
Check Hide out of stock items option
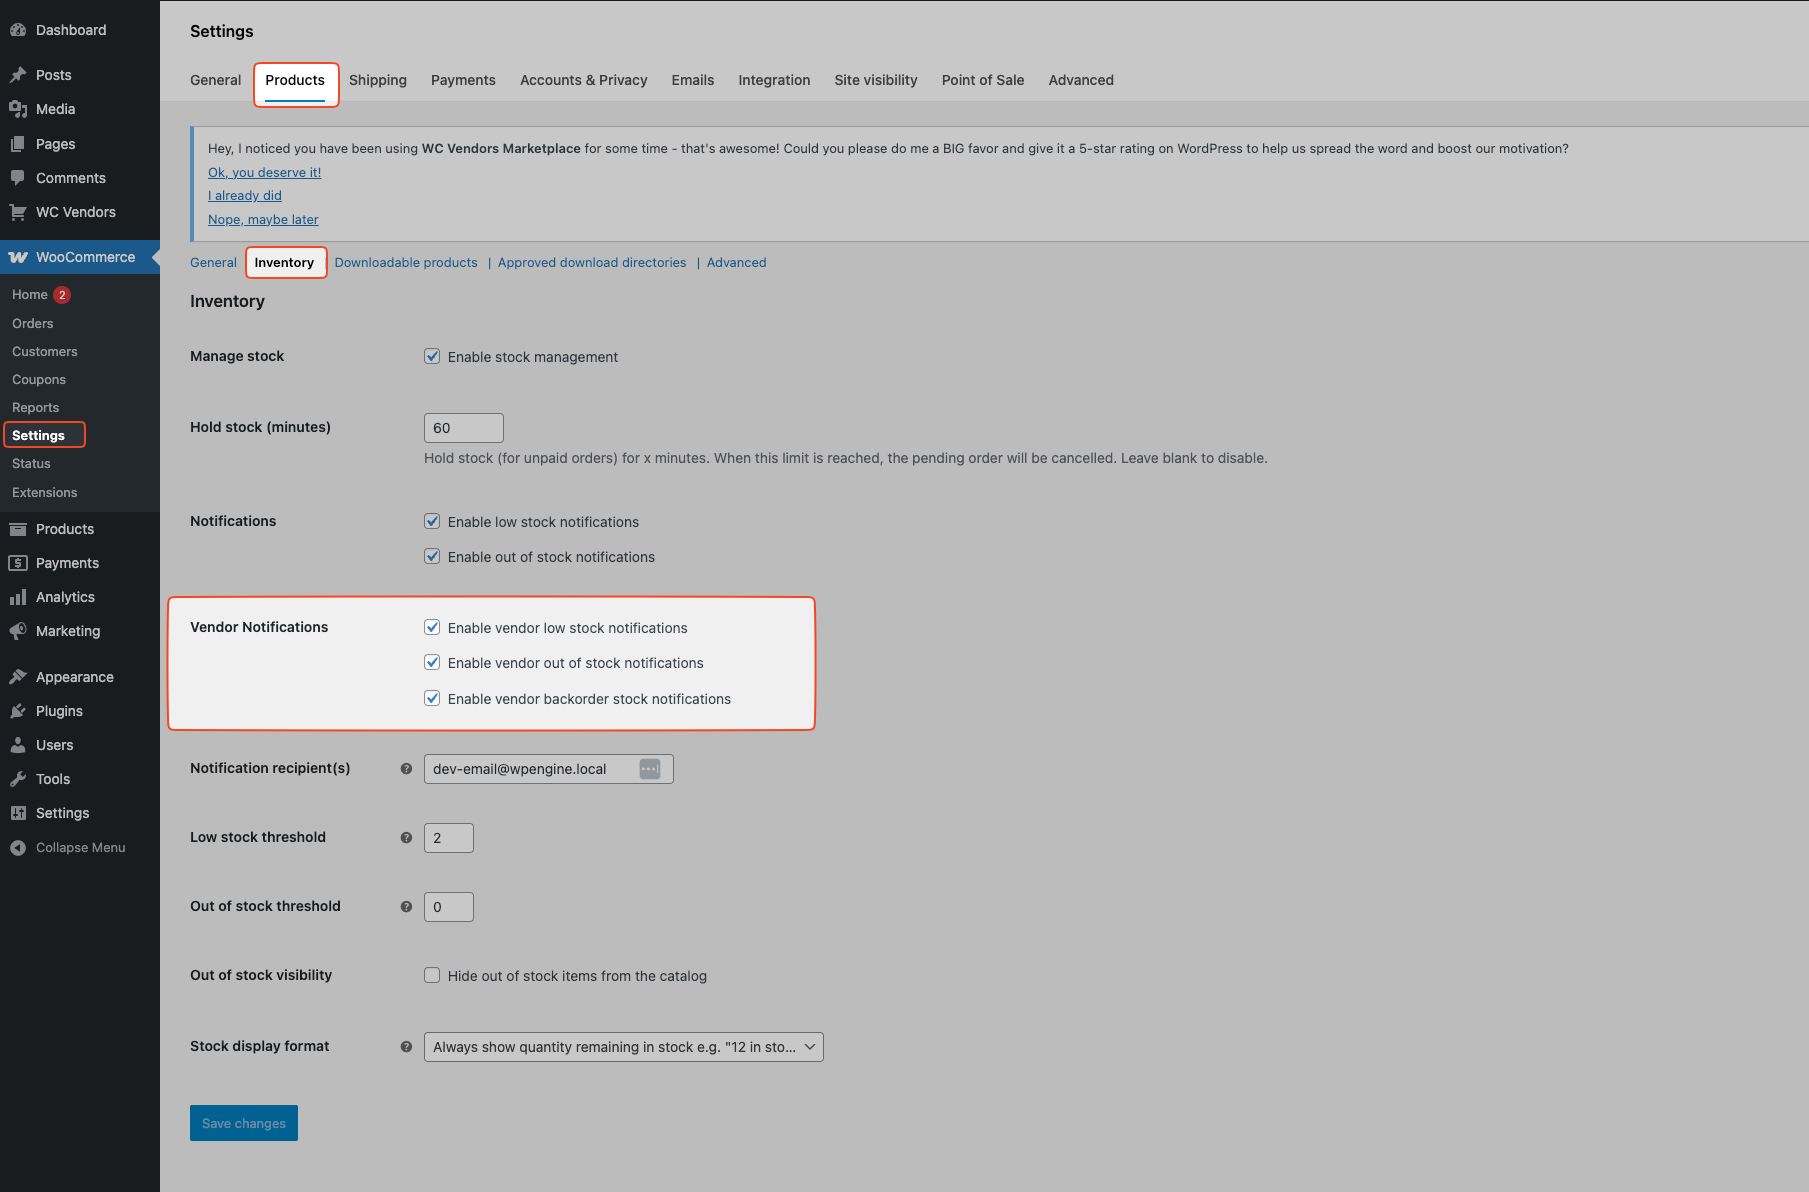[x=432, y=975]
